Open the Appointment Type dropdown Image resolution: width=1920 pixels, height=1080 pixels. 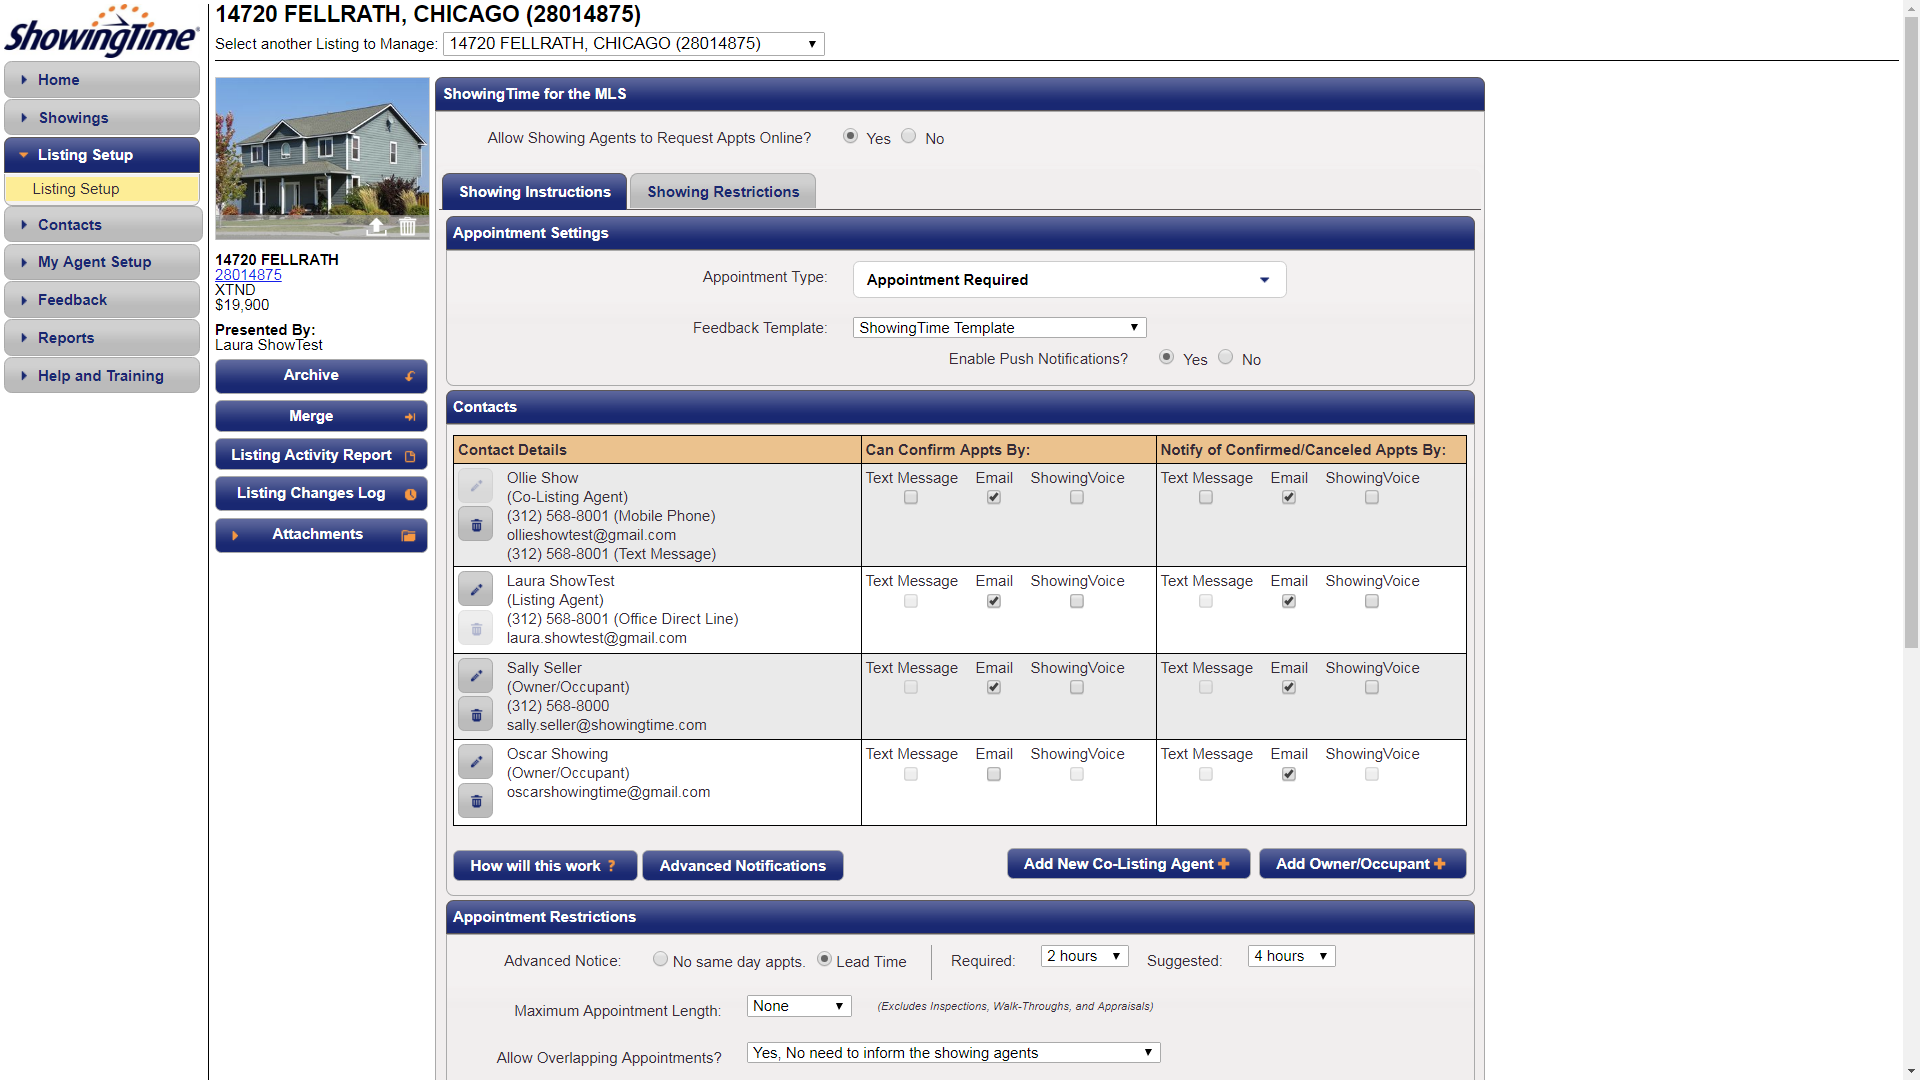[1069, 280]
